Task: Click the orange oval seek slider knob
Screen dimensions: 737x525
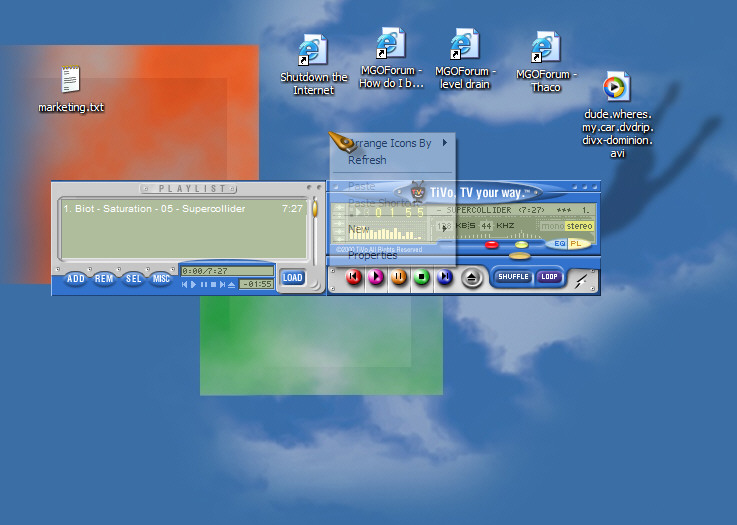Action: 520,256
